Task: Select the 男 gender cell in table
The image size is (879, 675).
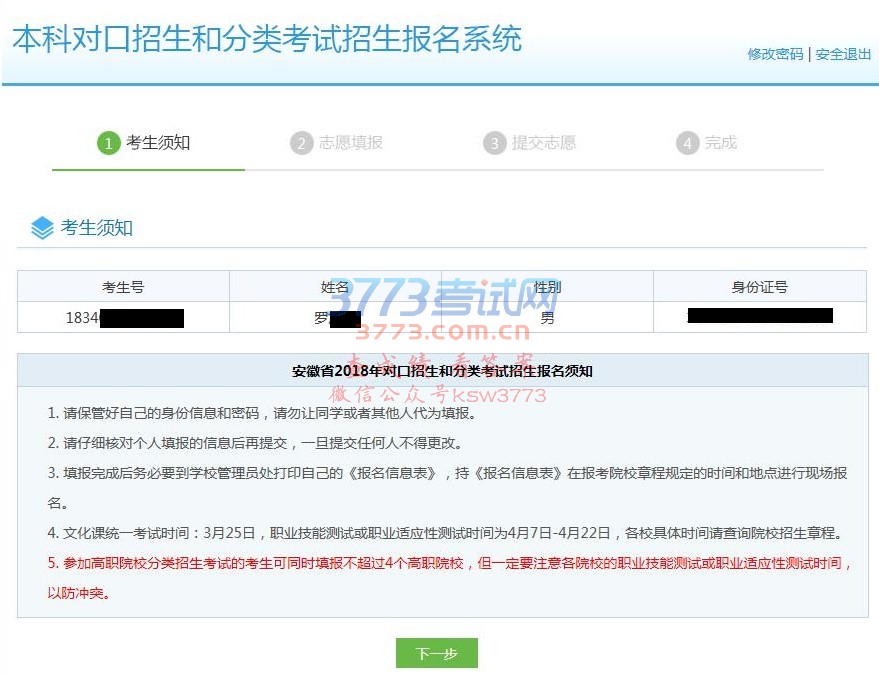Action: [547, 318]
